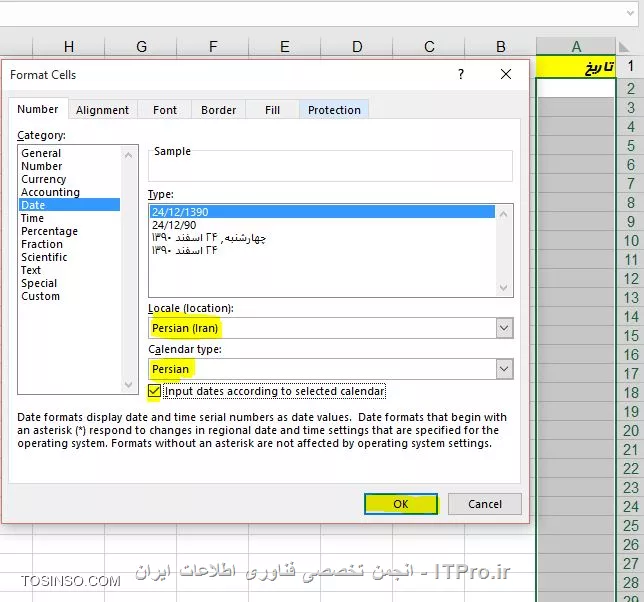This screenshot has height=602, width=644.
Task: Confirm with the OK button
Action: tap(401, 504)
